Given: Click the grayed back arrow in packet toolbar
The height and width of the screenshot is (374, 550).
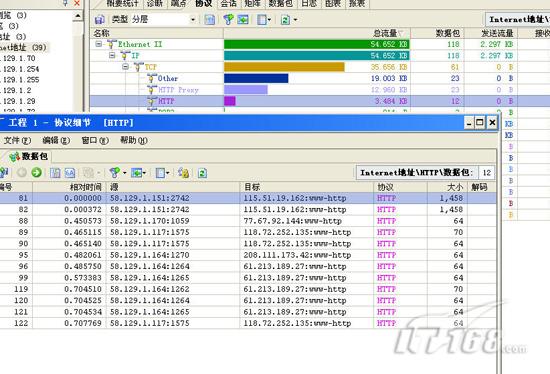Looking at the screenshot, I should 22,172.
